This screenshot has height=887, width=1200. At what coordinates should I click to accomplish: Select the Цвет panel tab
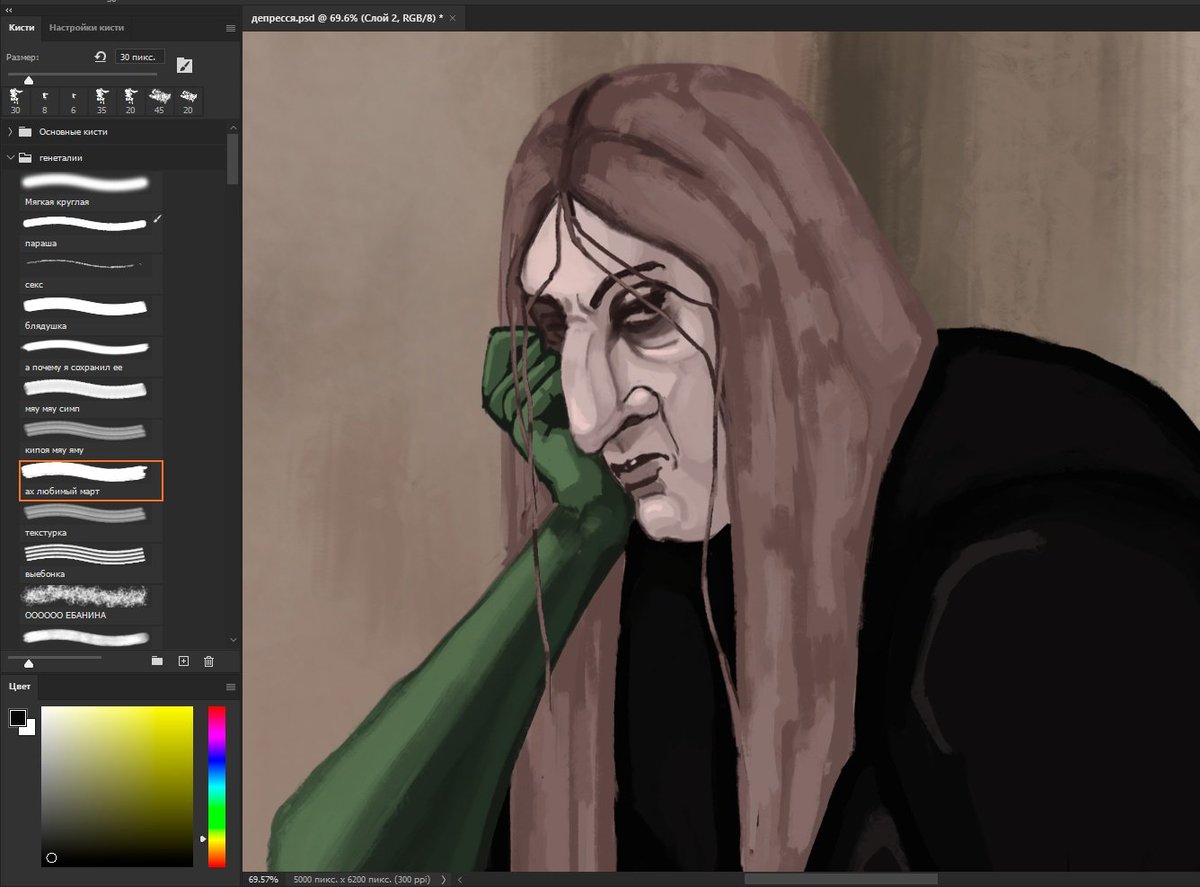pos(20,687)
